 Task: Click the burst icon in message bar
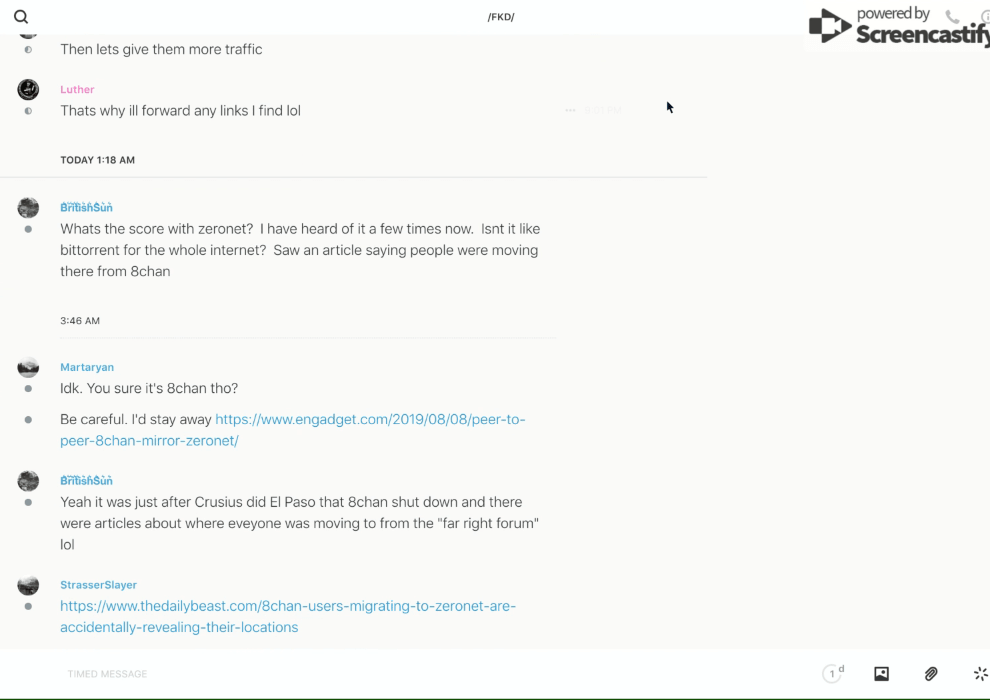[x=980, y=674]
